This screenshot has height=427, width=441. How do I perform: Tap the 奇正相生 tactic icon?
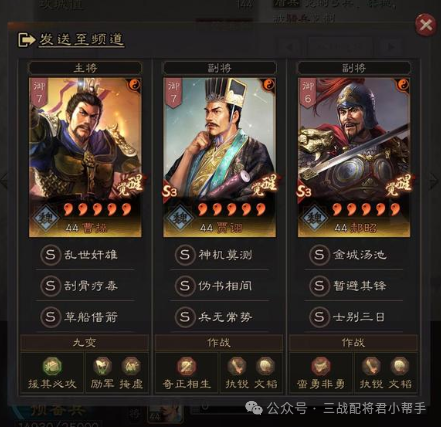pos(187,367)
